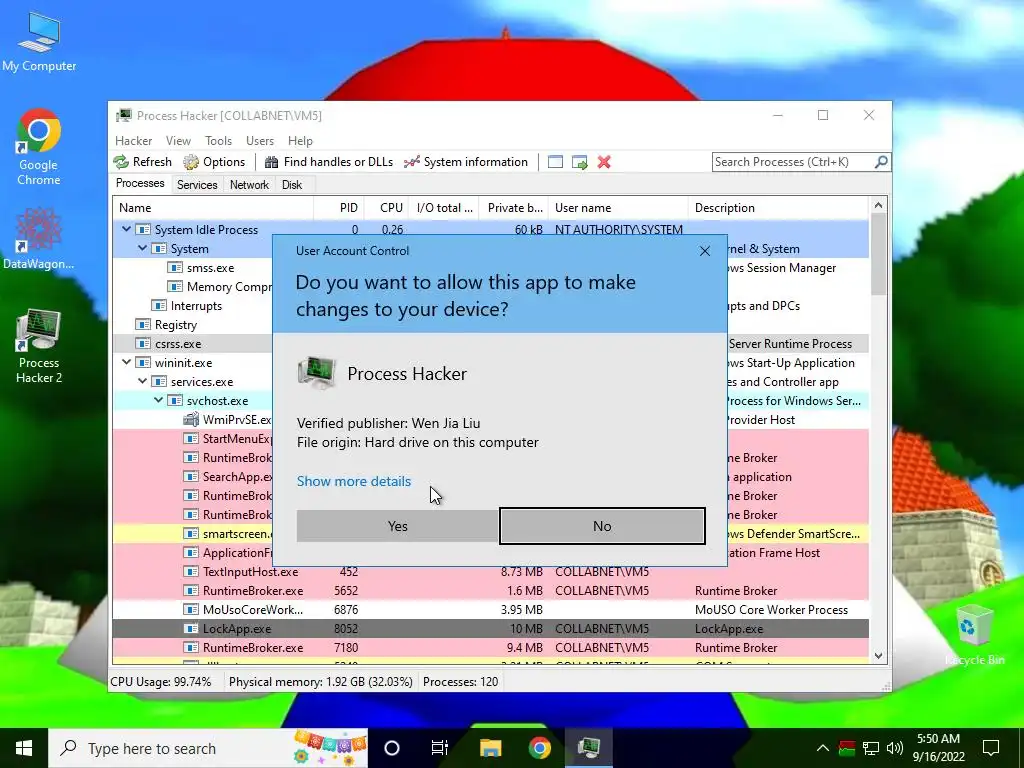Select the TextInputHost.exe process row
The height and width of the screenshot is (768, 1024).
[490, 571]
